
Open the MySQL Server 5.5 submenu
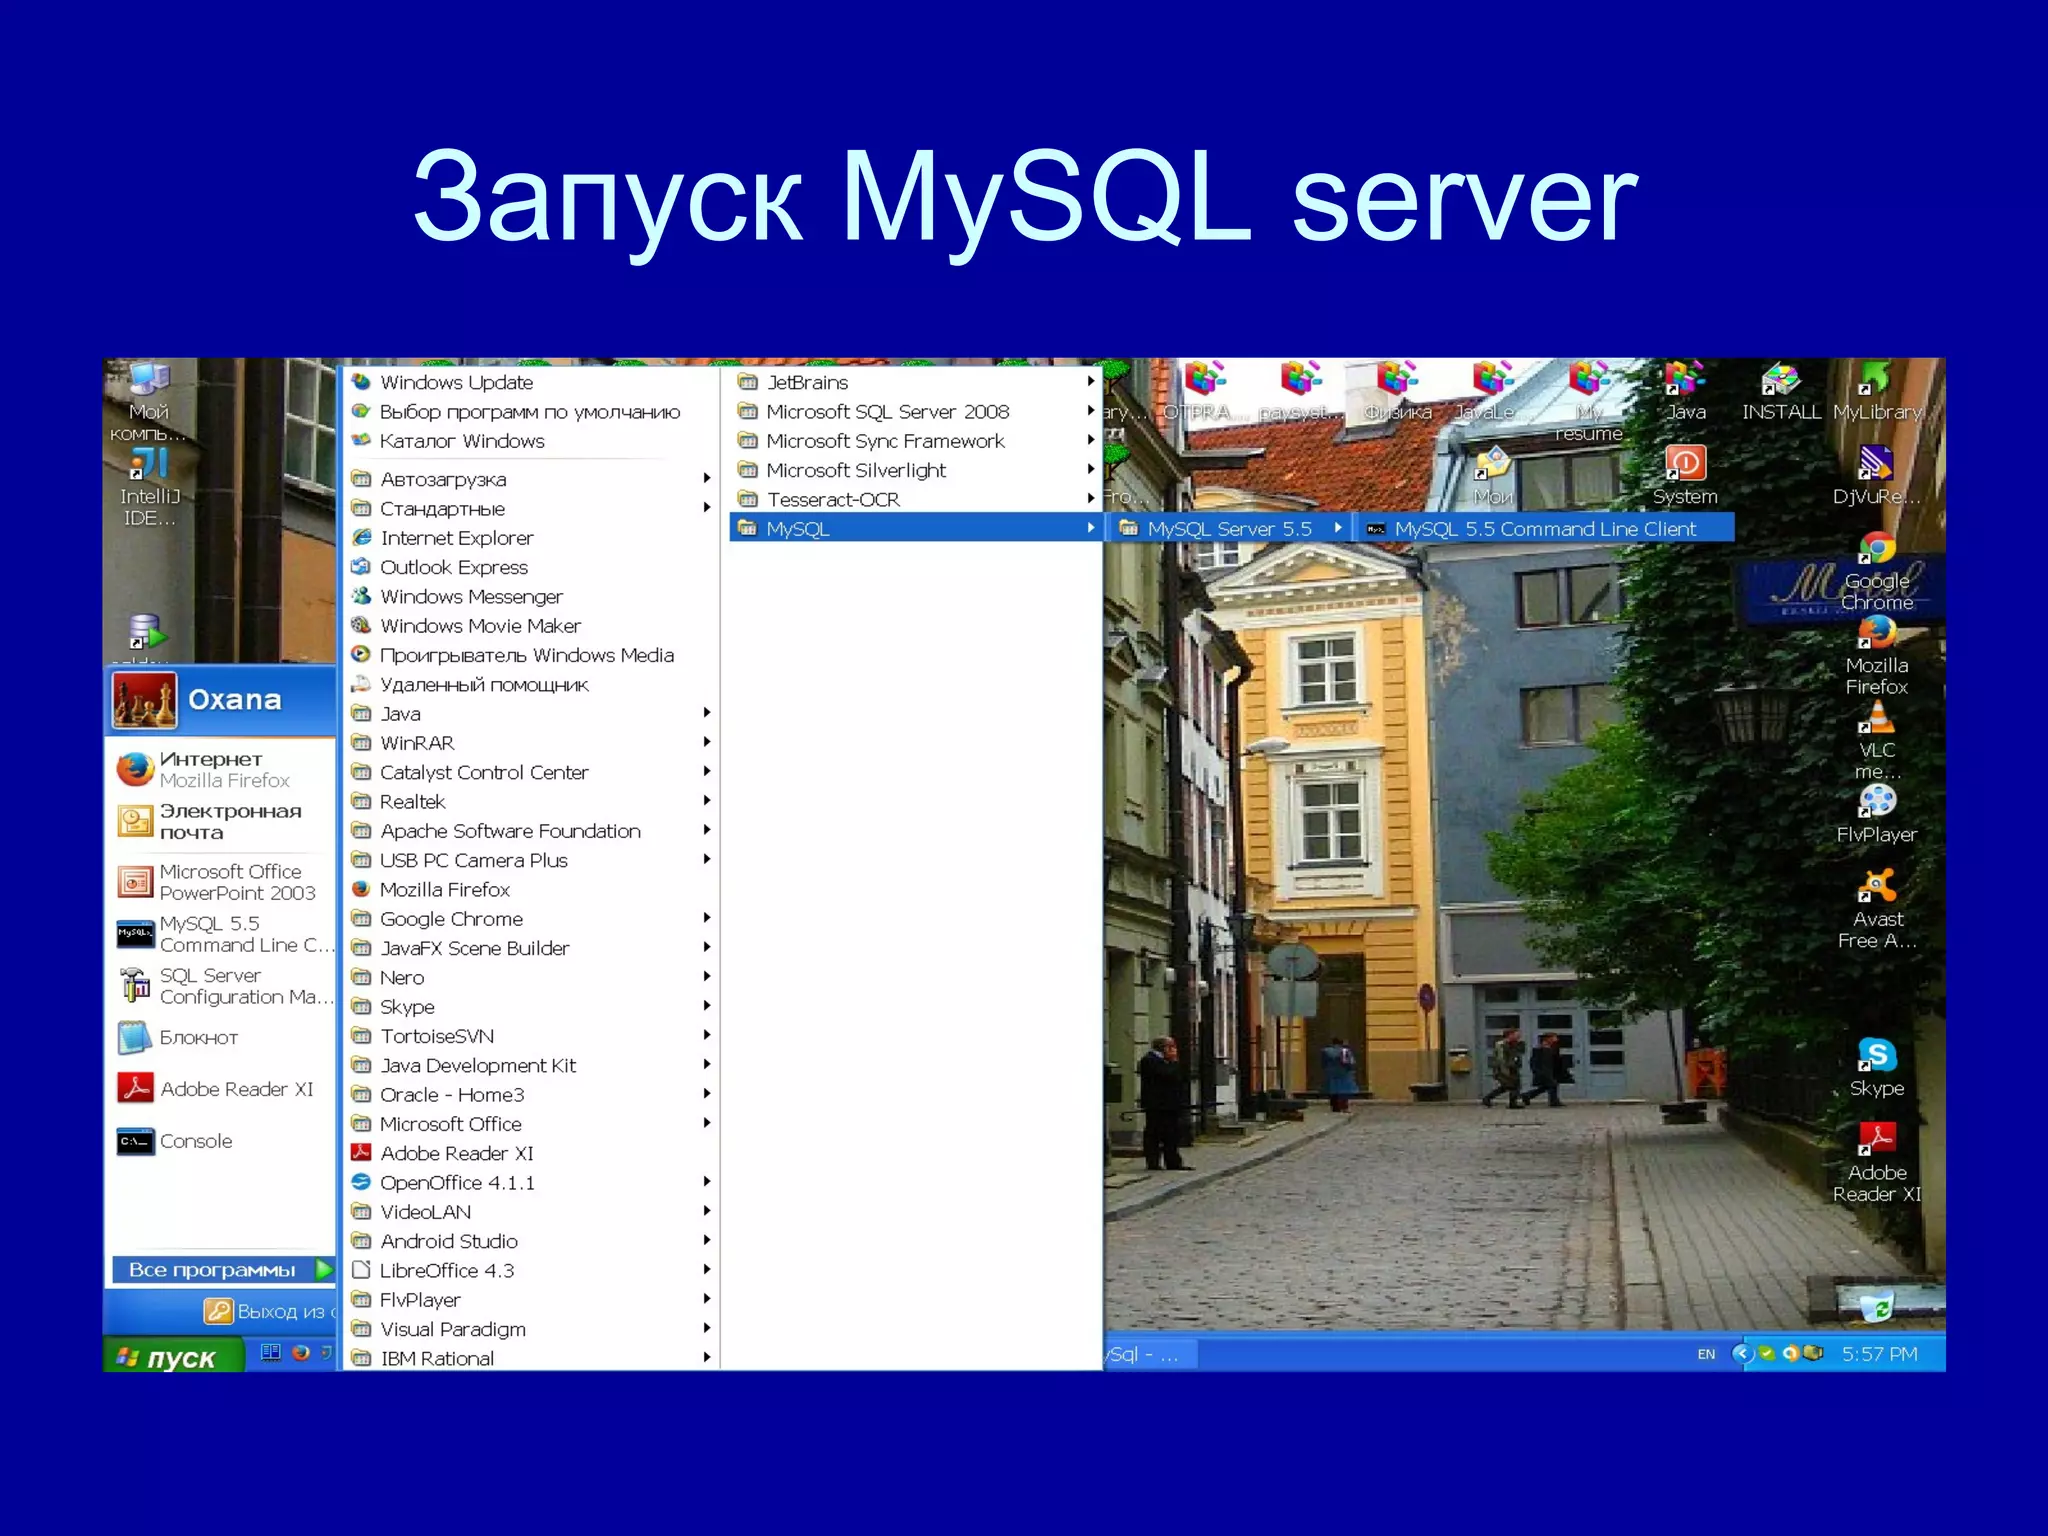(1229, 528)
